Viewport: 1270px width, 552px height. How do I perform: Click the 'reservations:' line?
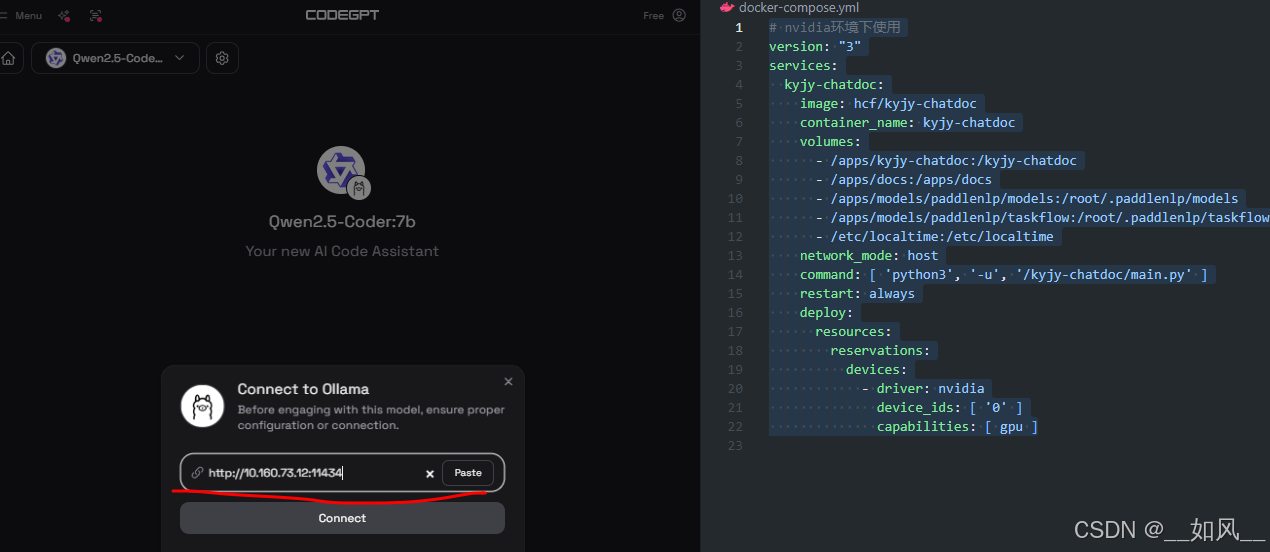click(x=880, y=350)
